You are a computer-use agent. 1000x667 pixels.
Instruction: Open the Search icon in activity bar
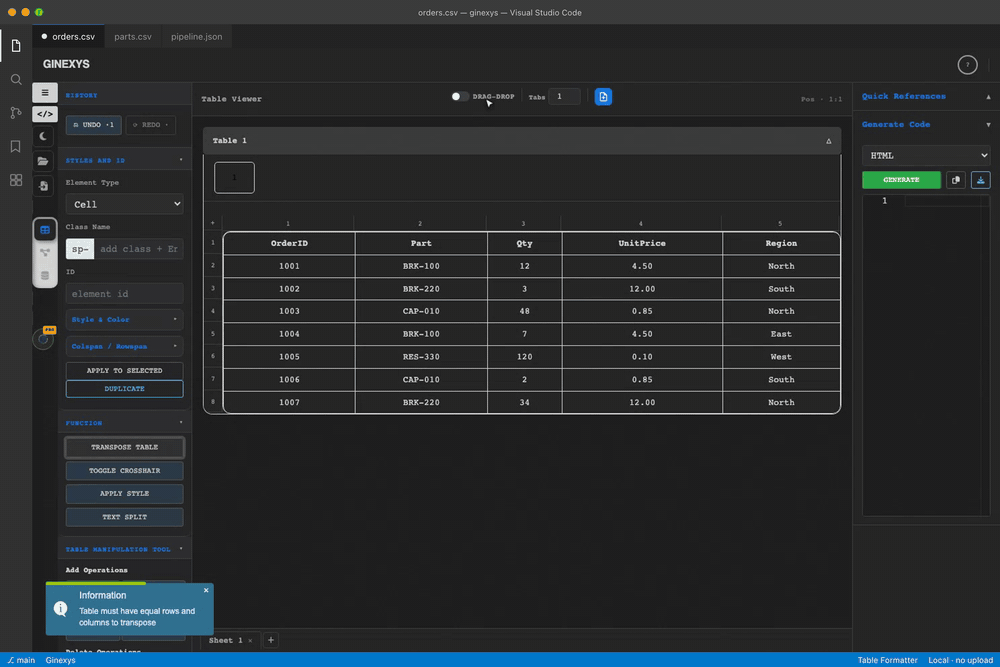(x=16, y=80)
